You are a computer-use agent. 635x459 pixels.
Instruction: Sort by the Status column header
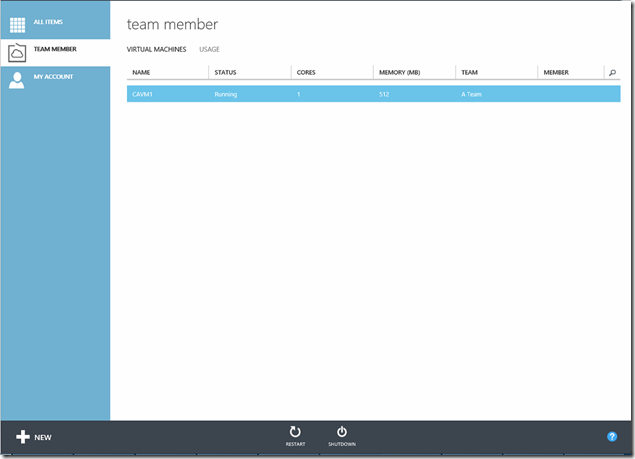tap(226, 72)
